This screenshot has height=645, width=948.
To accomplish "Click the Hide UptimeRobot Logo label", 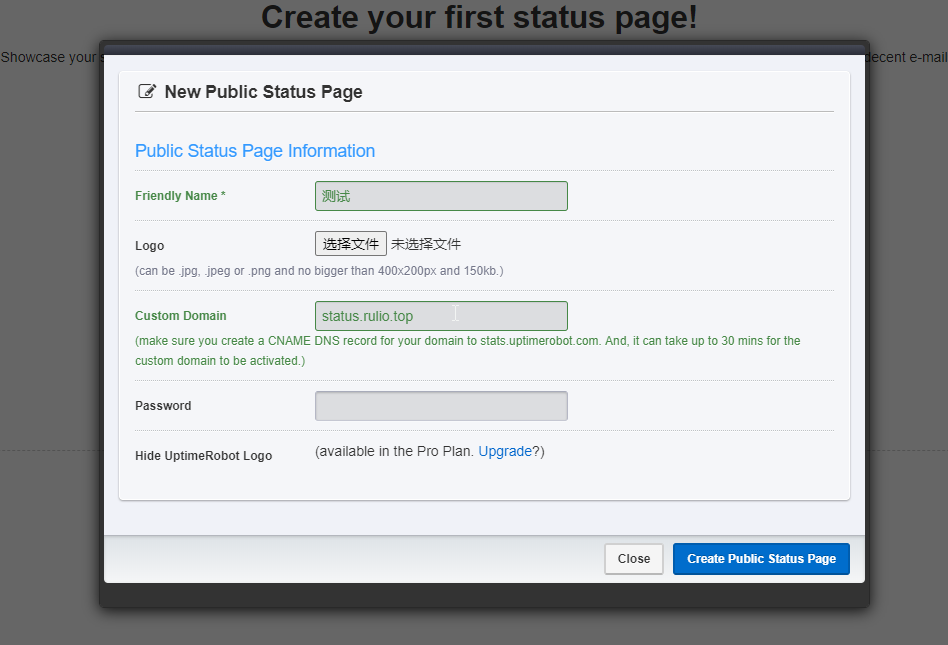I will click(203, 456).
